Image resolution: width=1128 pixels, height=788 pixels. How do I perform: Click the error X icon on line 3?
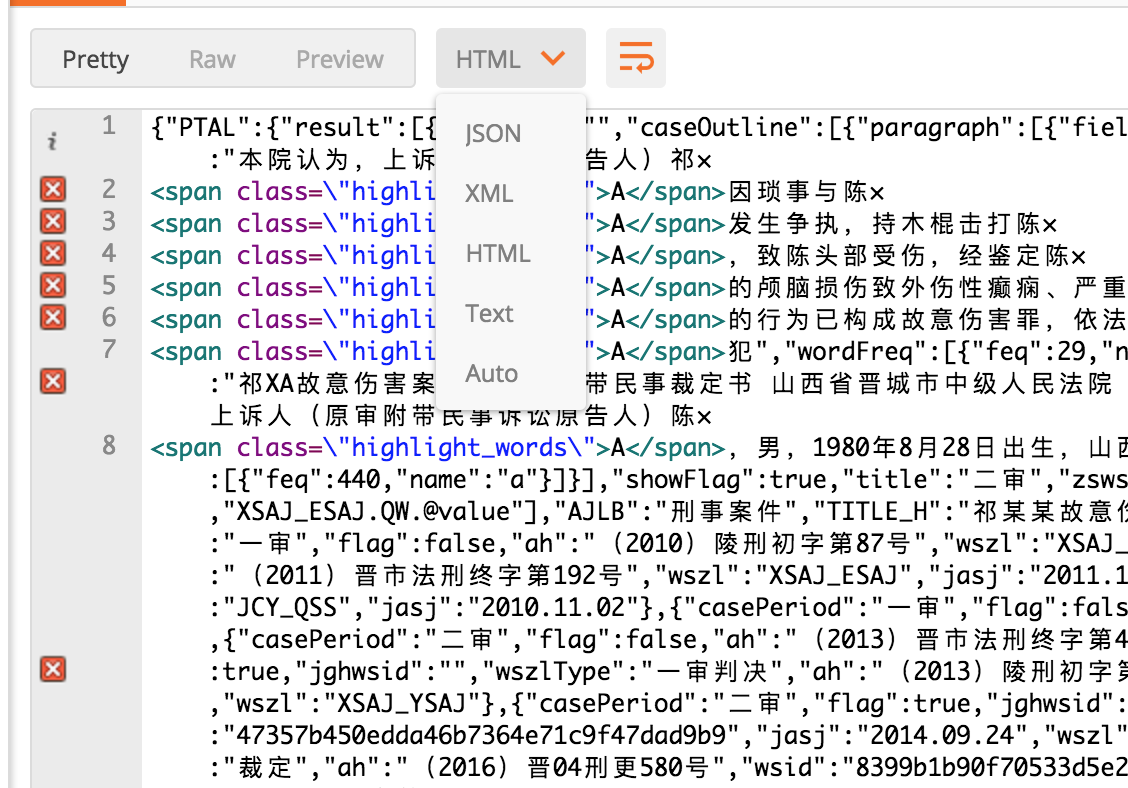point(52,221)
